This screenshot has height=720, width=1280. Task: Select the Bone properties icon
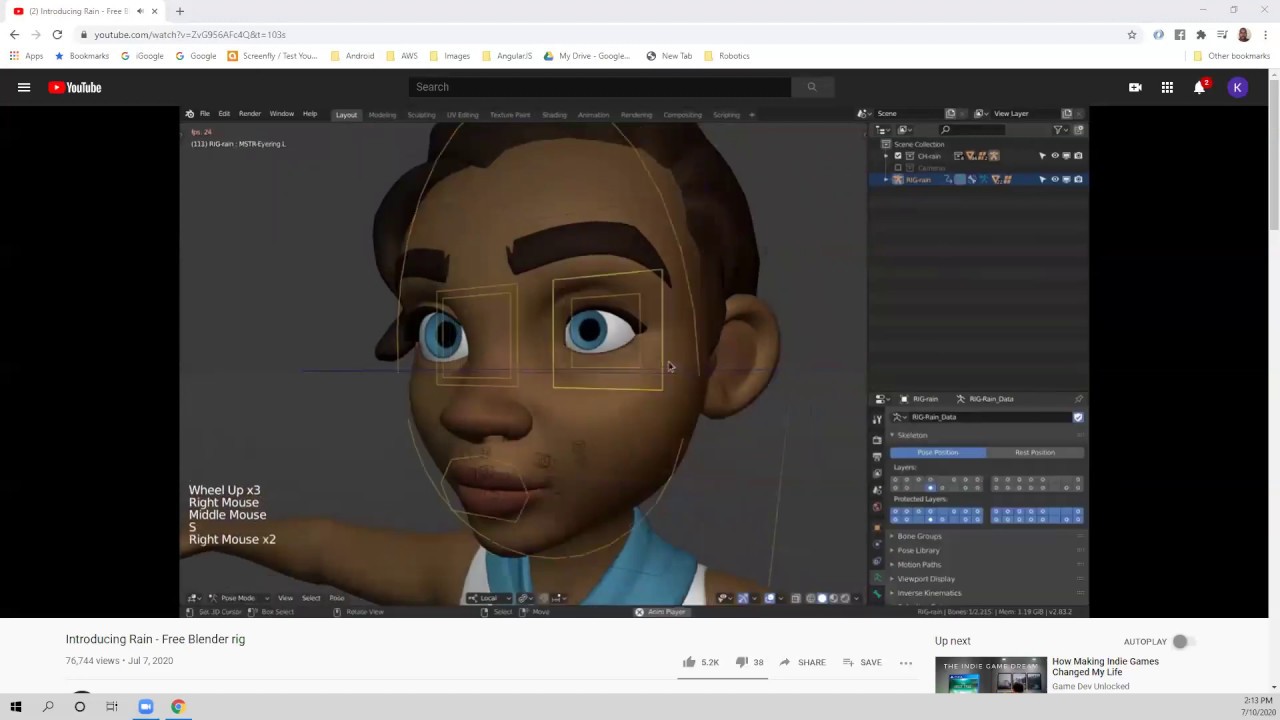pos(877,593)
